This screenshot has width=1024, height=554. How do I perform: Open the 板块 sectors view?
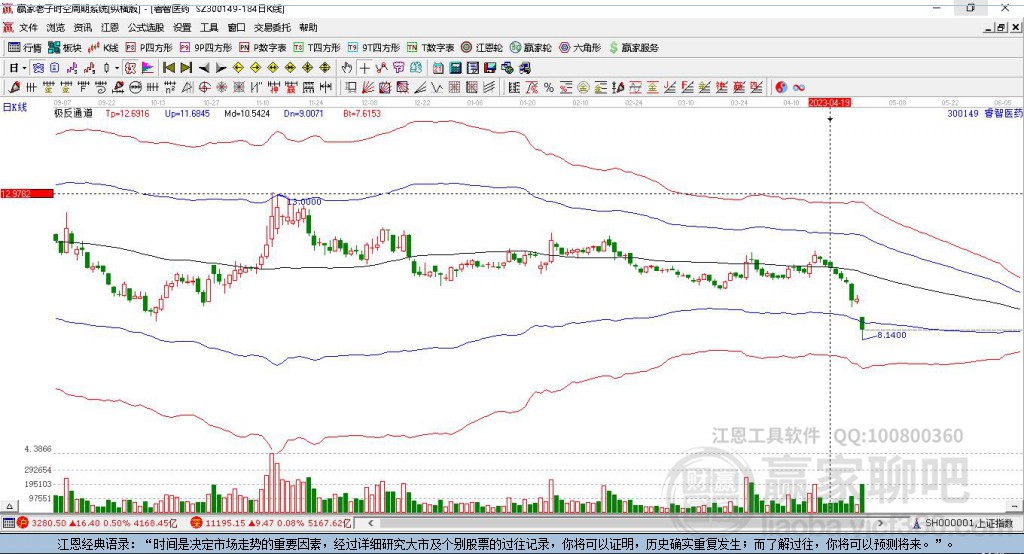[x=65, y=48]
